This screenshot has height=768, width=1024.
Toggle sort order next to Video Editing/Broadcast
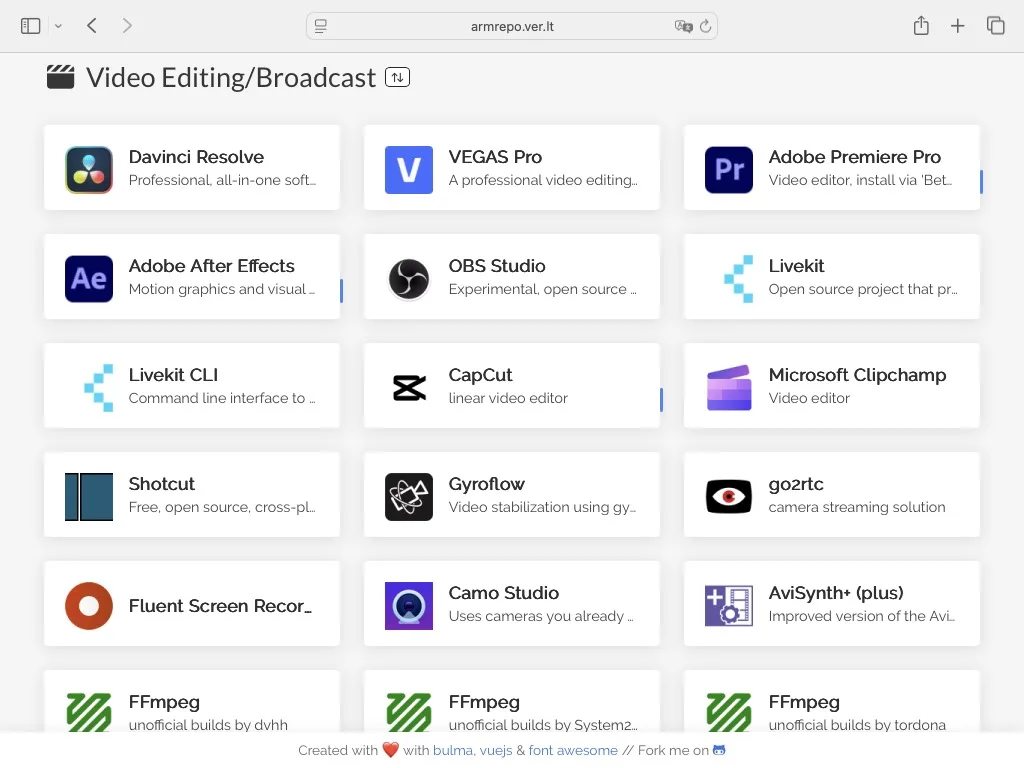point(397,77)
